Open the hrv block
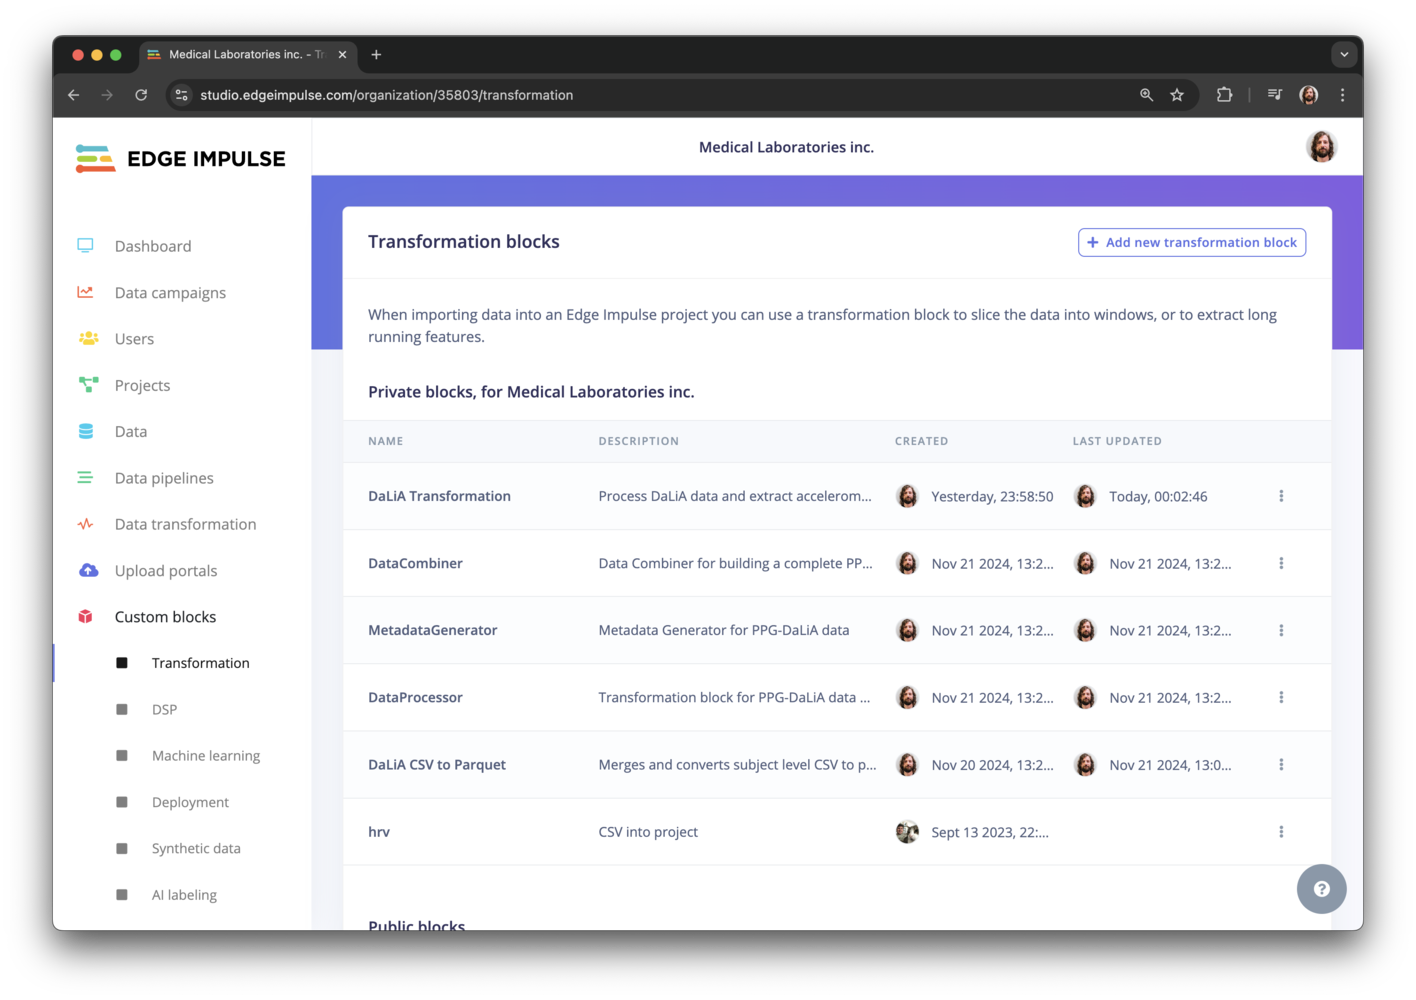The width and height of the screenshot is (1416, 1000). (379, 831)
